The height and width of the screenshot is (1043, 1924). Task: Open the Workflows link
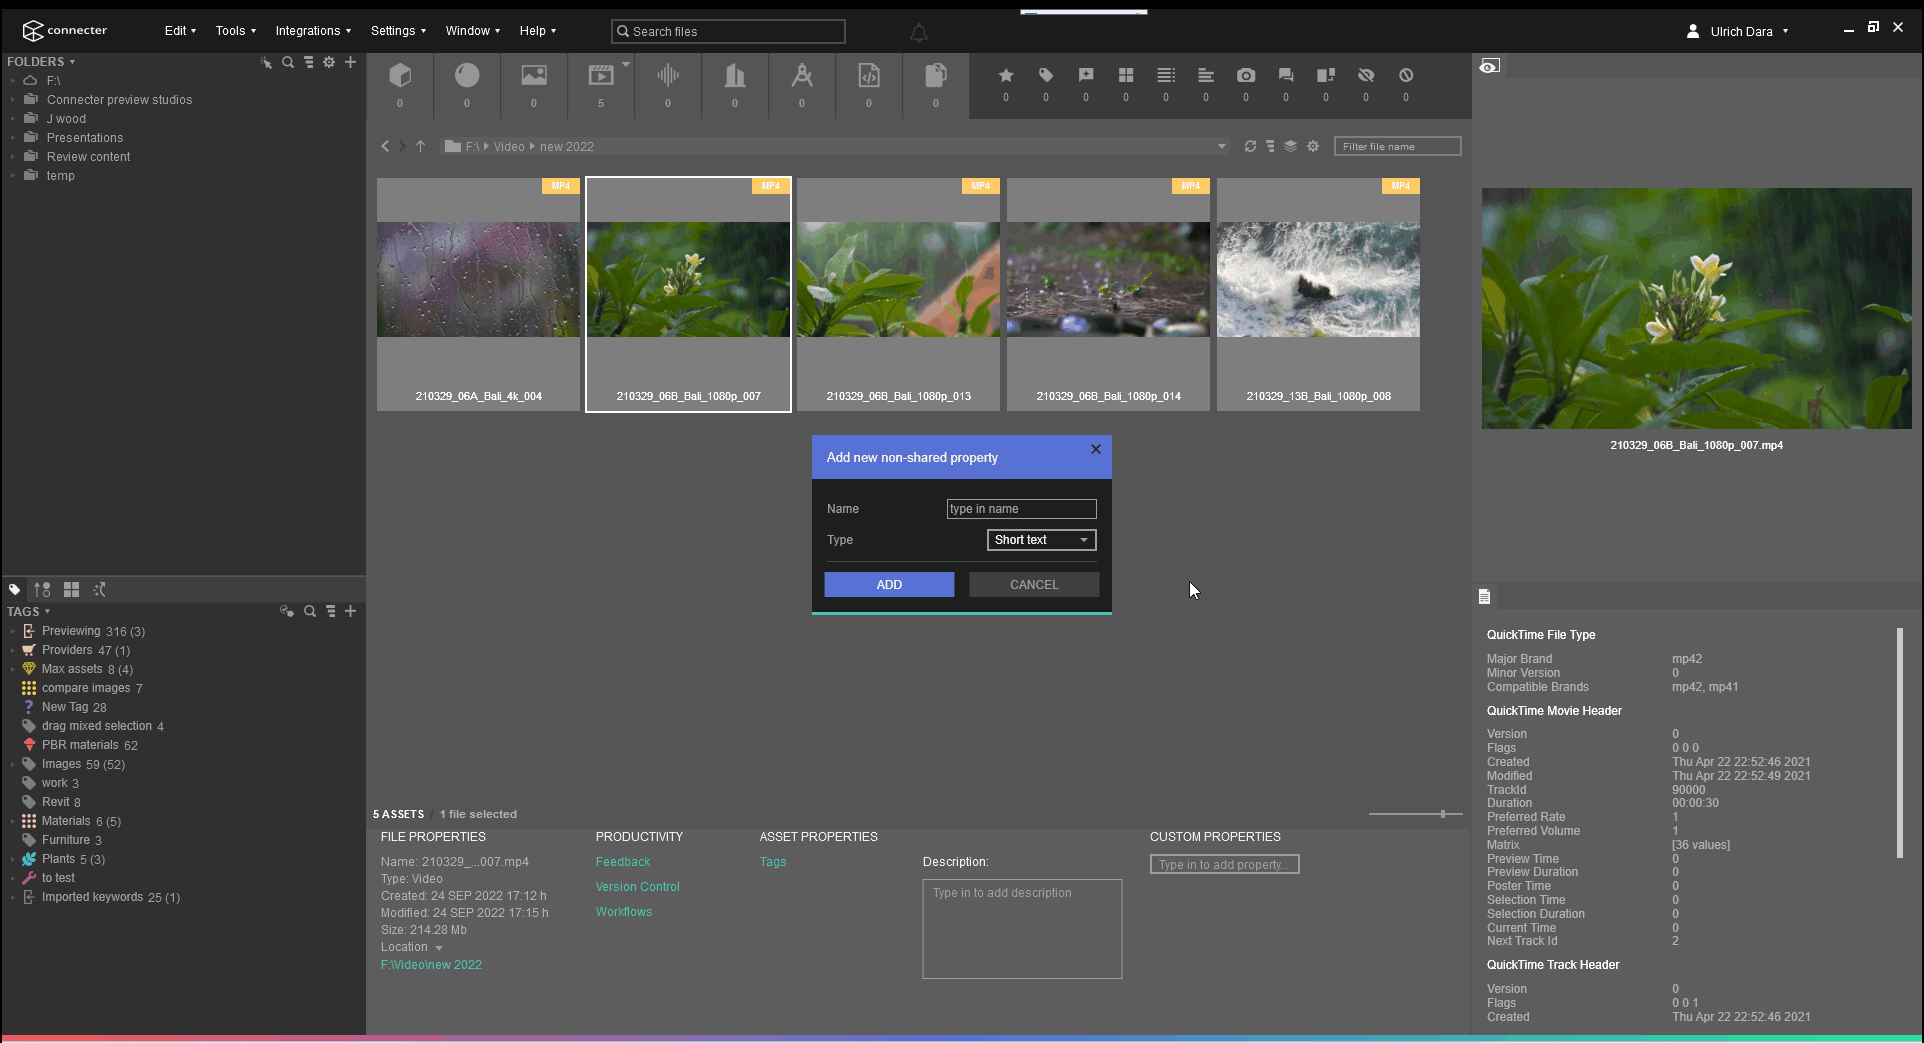point(624,912)
